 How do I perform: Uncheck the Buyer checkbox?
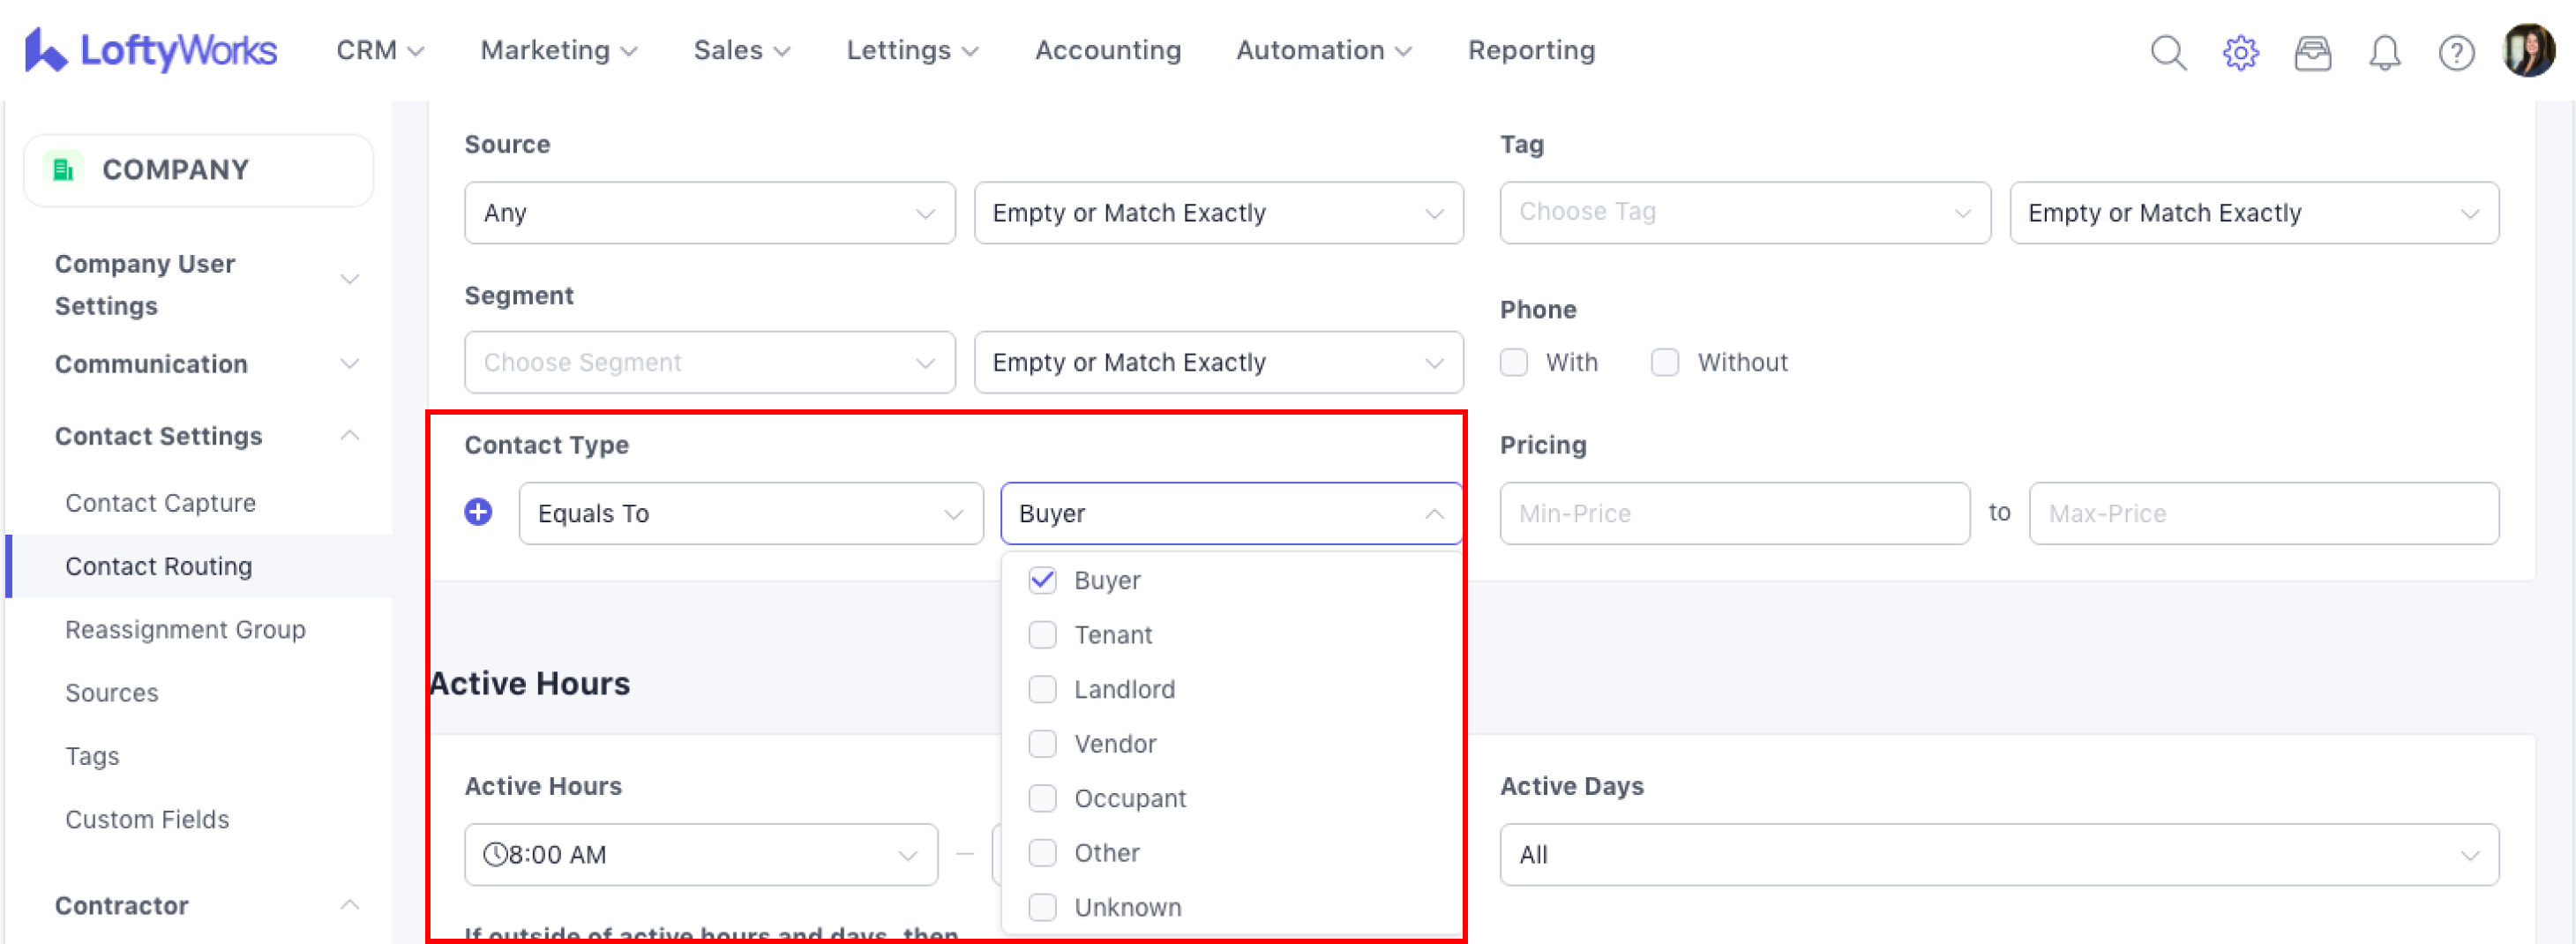1042,580
